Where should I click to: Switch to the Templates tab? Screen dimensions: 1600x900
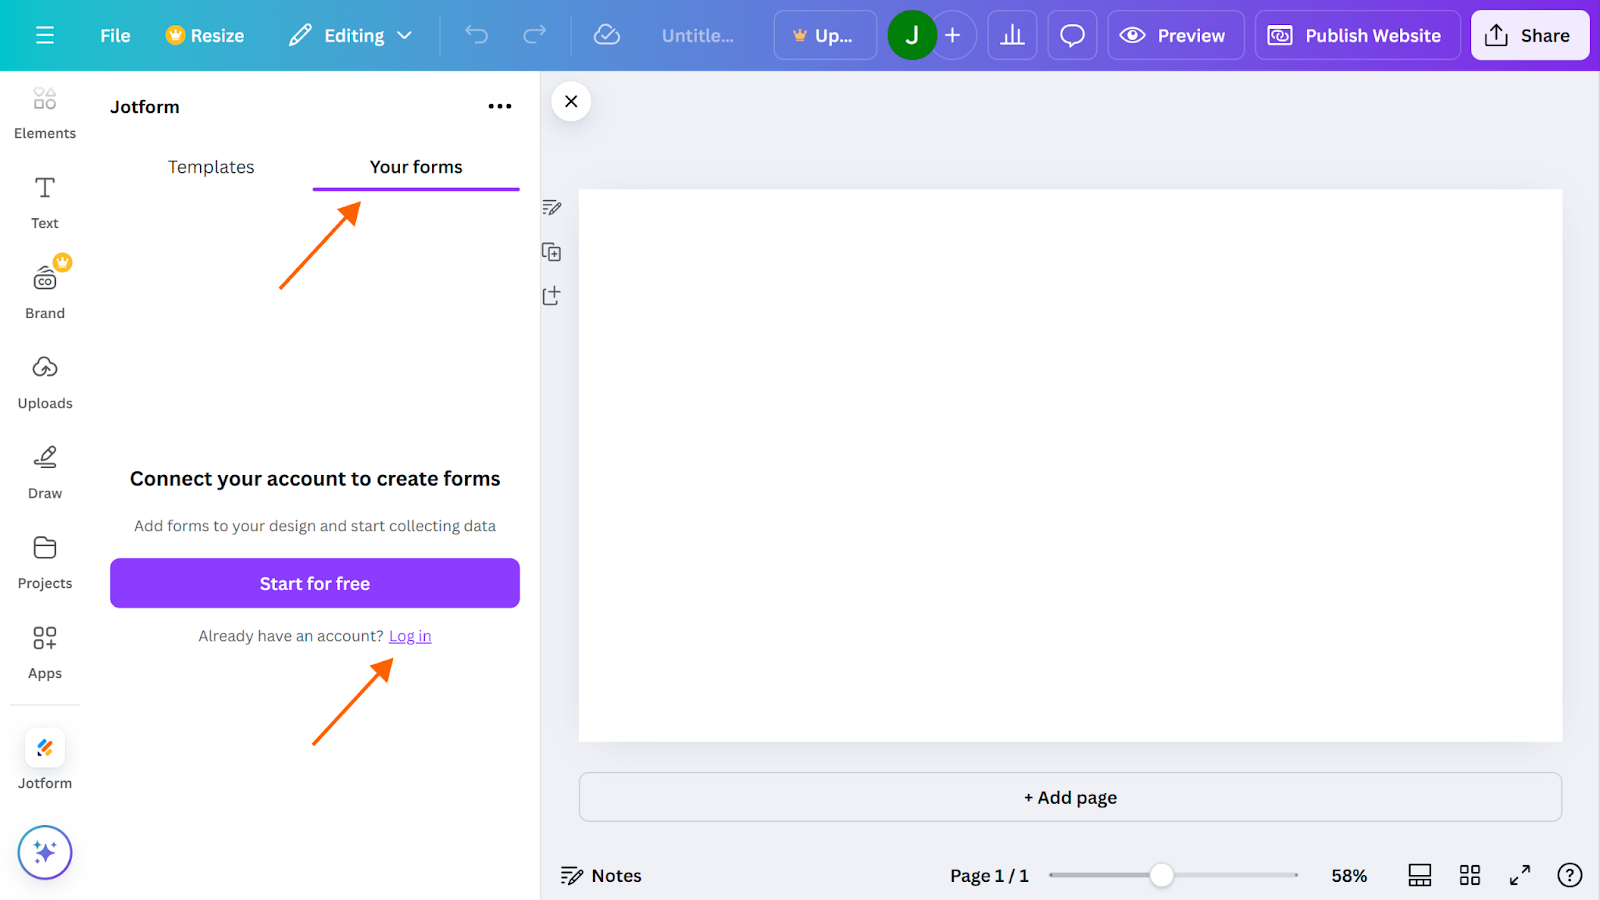point(210,167)
